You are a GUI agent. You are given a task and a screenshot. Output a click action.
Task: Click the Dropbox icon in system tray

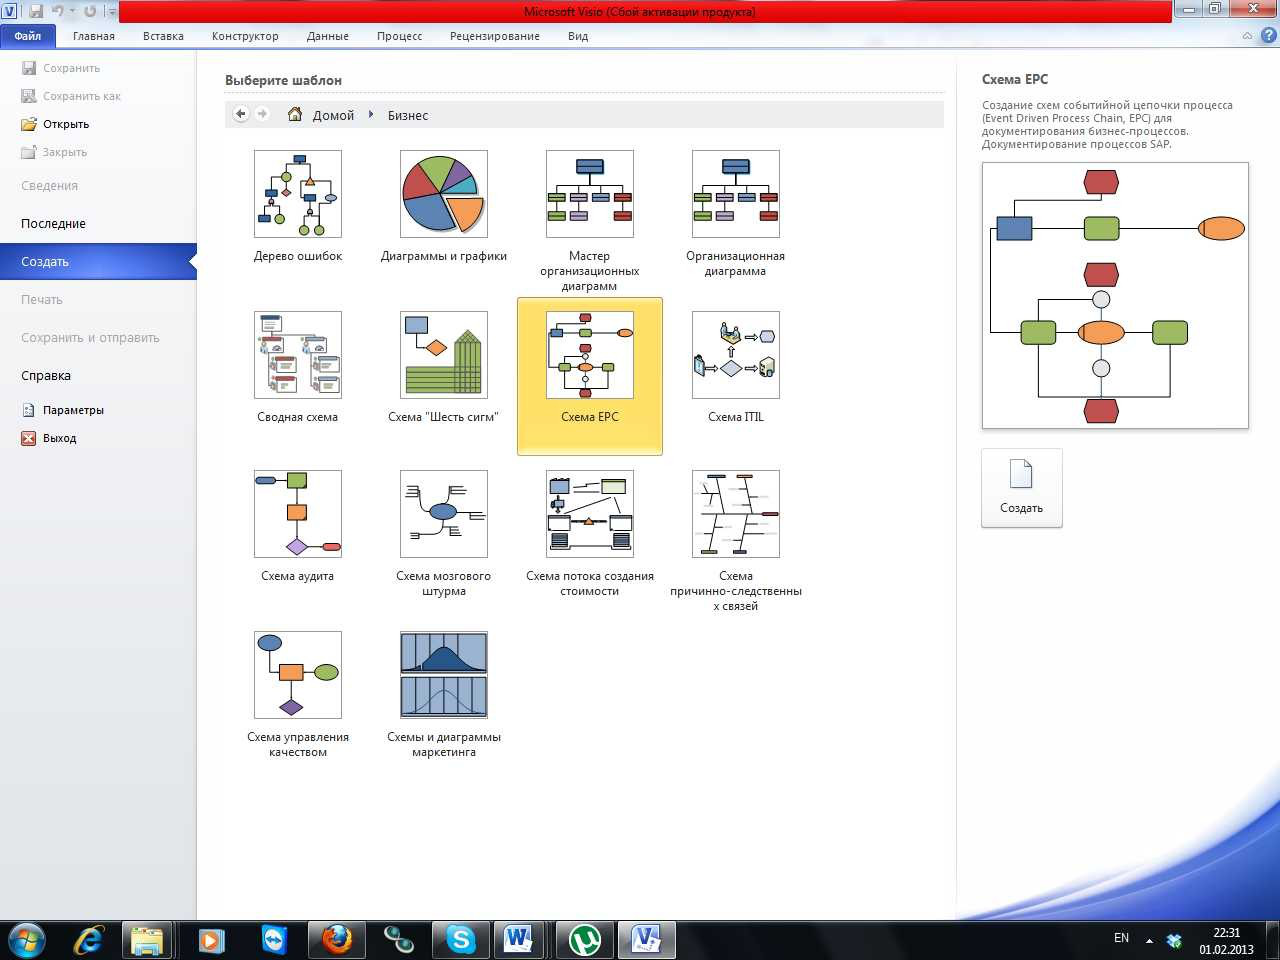click(1175, 941)
